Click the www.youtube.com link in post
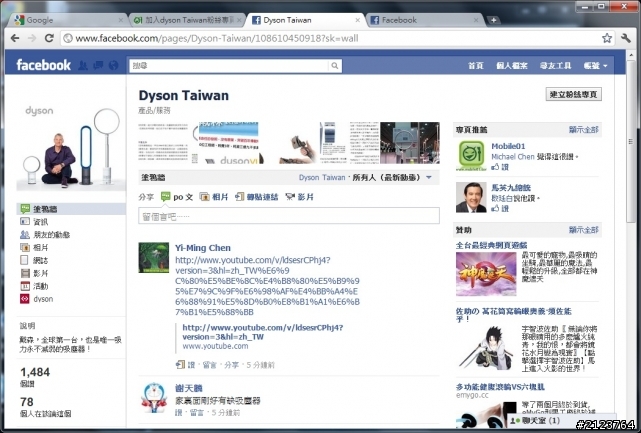Viewport: 641px width, 433px height. tap(215, 346)
